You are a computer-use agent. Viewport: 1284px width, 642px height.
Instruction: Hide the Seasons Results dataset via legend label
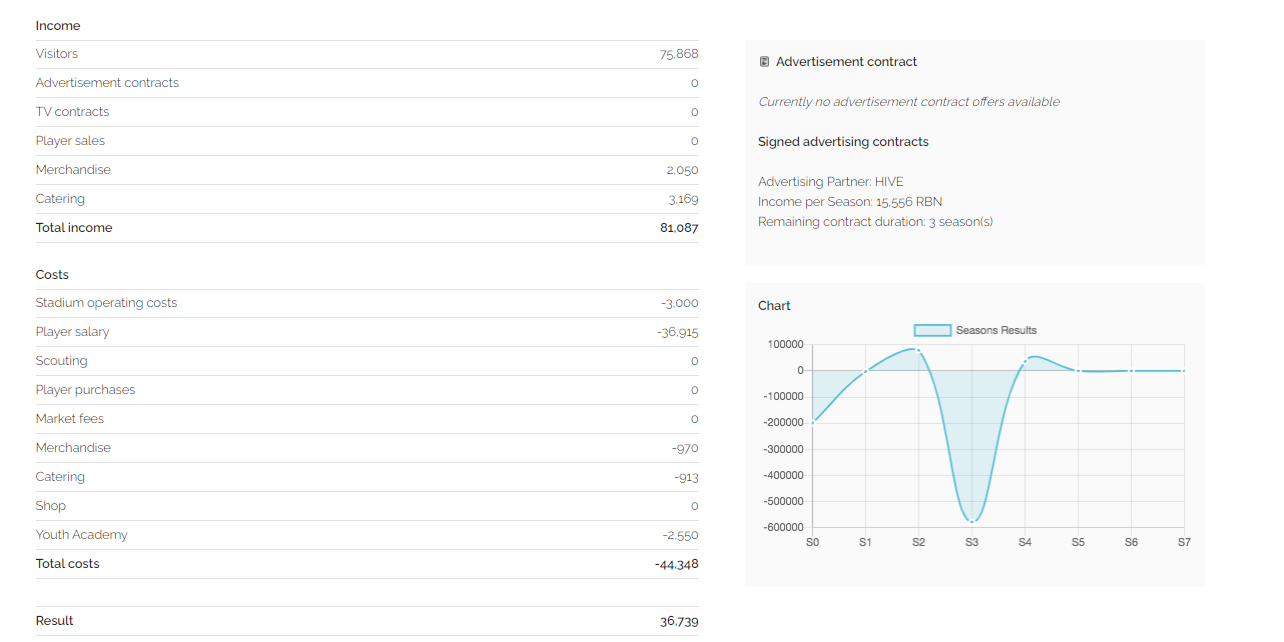(995, 330)
